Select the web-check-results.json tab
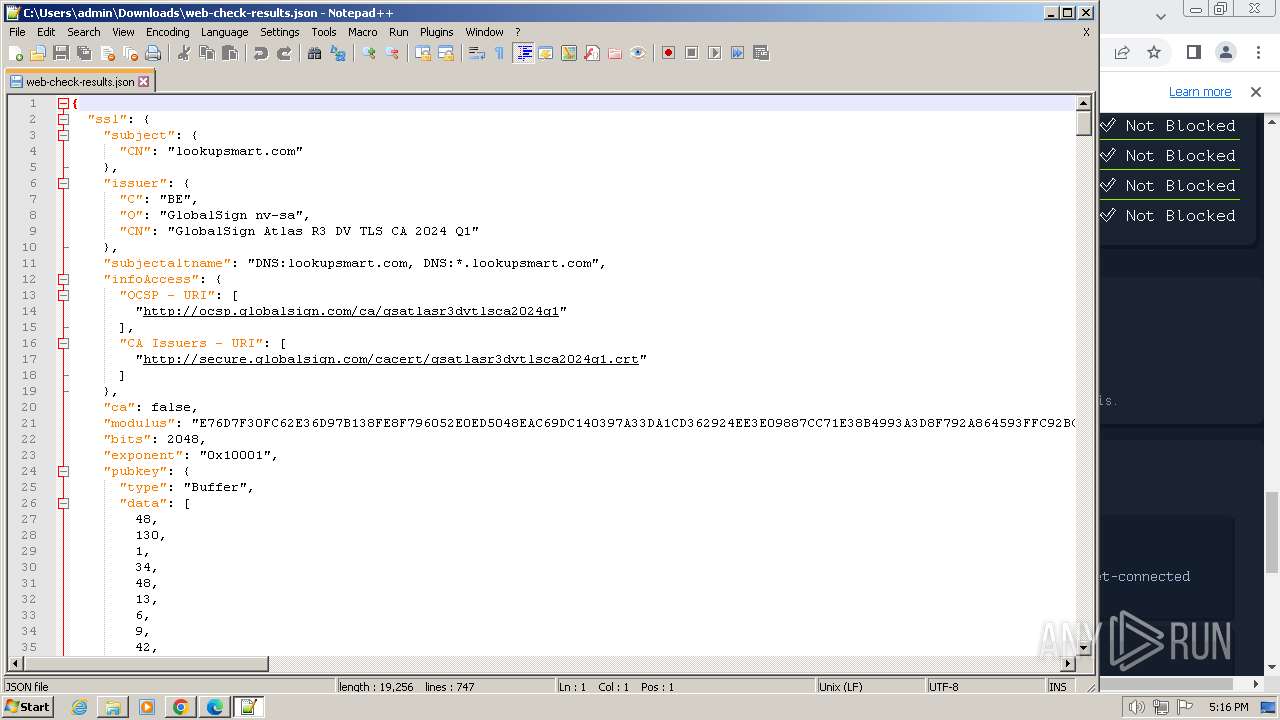This screenshot has width=1280, height=720. point(80,82)
